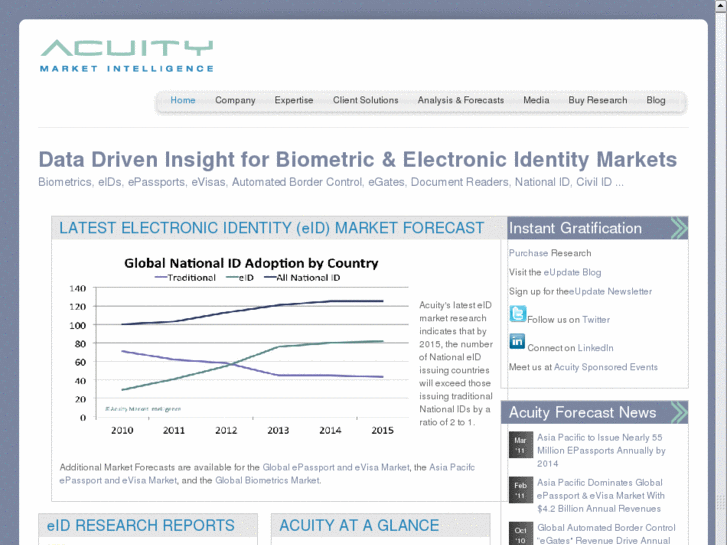This screenshot has width=727, height=545.
Task: Click the Acuity At A Glance heading
Action: 359,525
